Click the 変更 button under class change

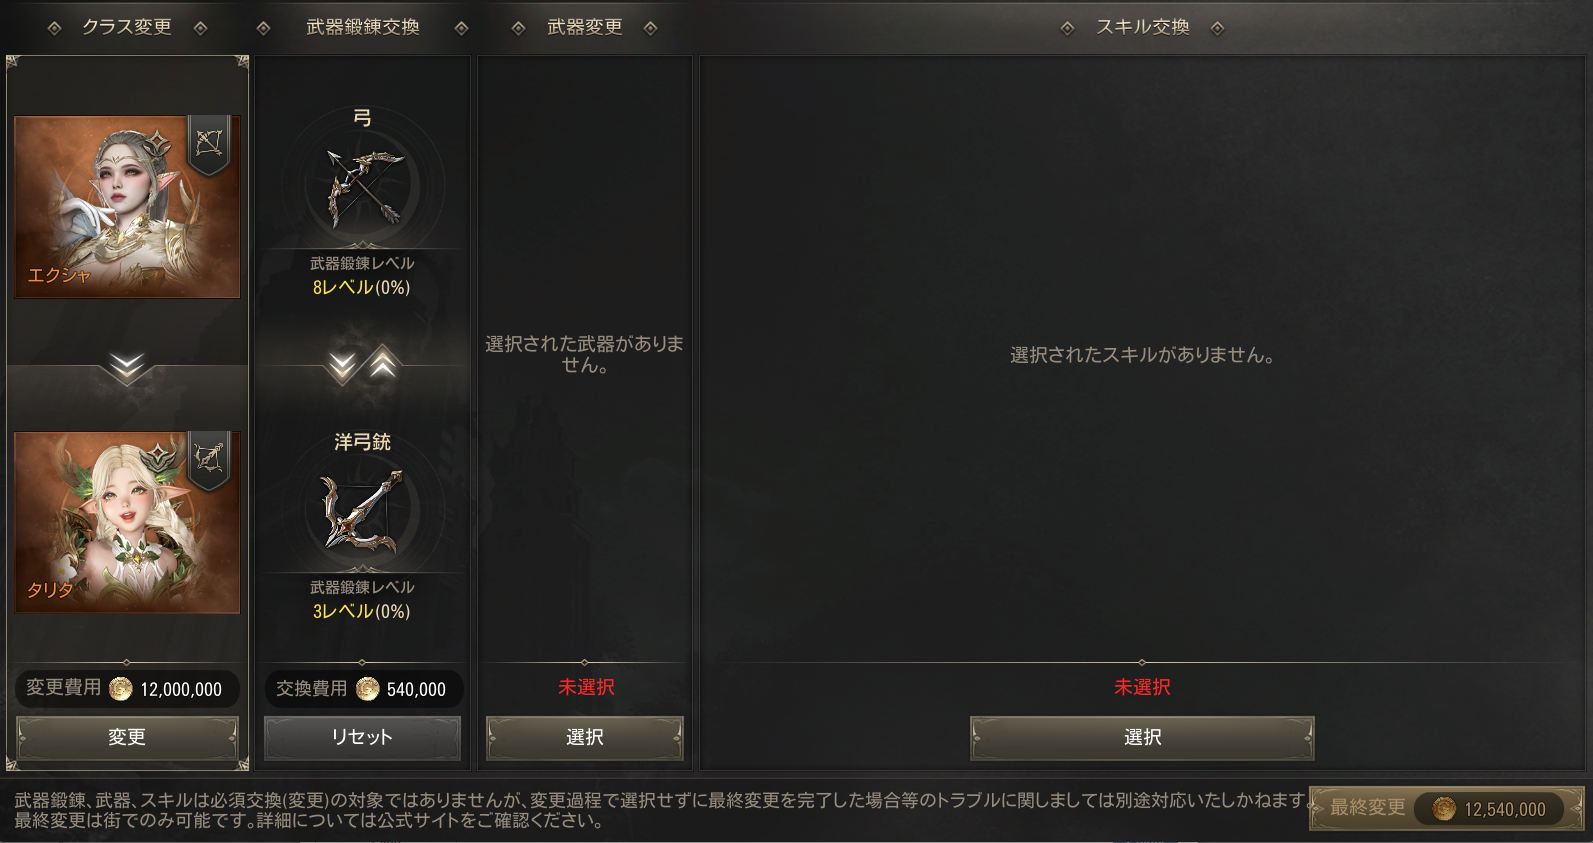pyautogui.click(x=127, y=738)
